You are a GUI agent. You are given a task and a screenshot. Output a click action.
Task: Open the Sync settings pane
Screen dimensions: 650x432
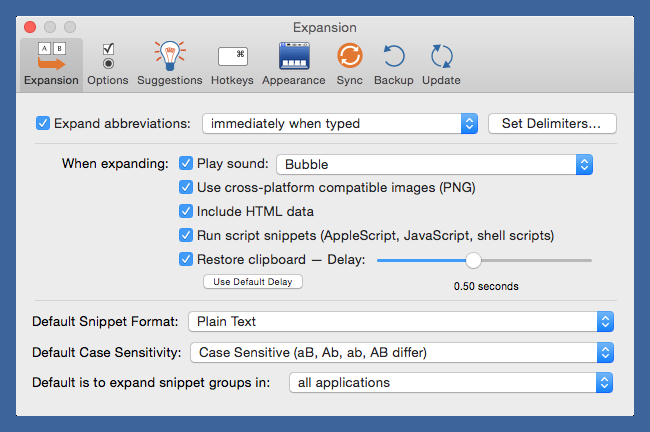349,63
